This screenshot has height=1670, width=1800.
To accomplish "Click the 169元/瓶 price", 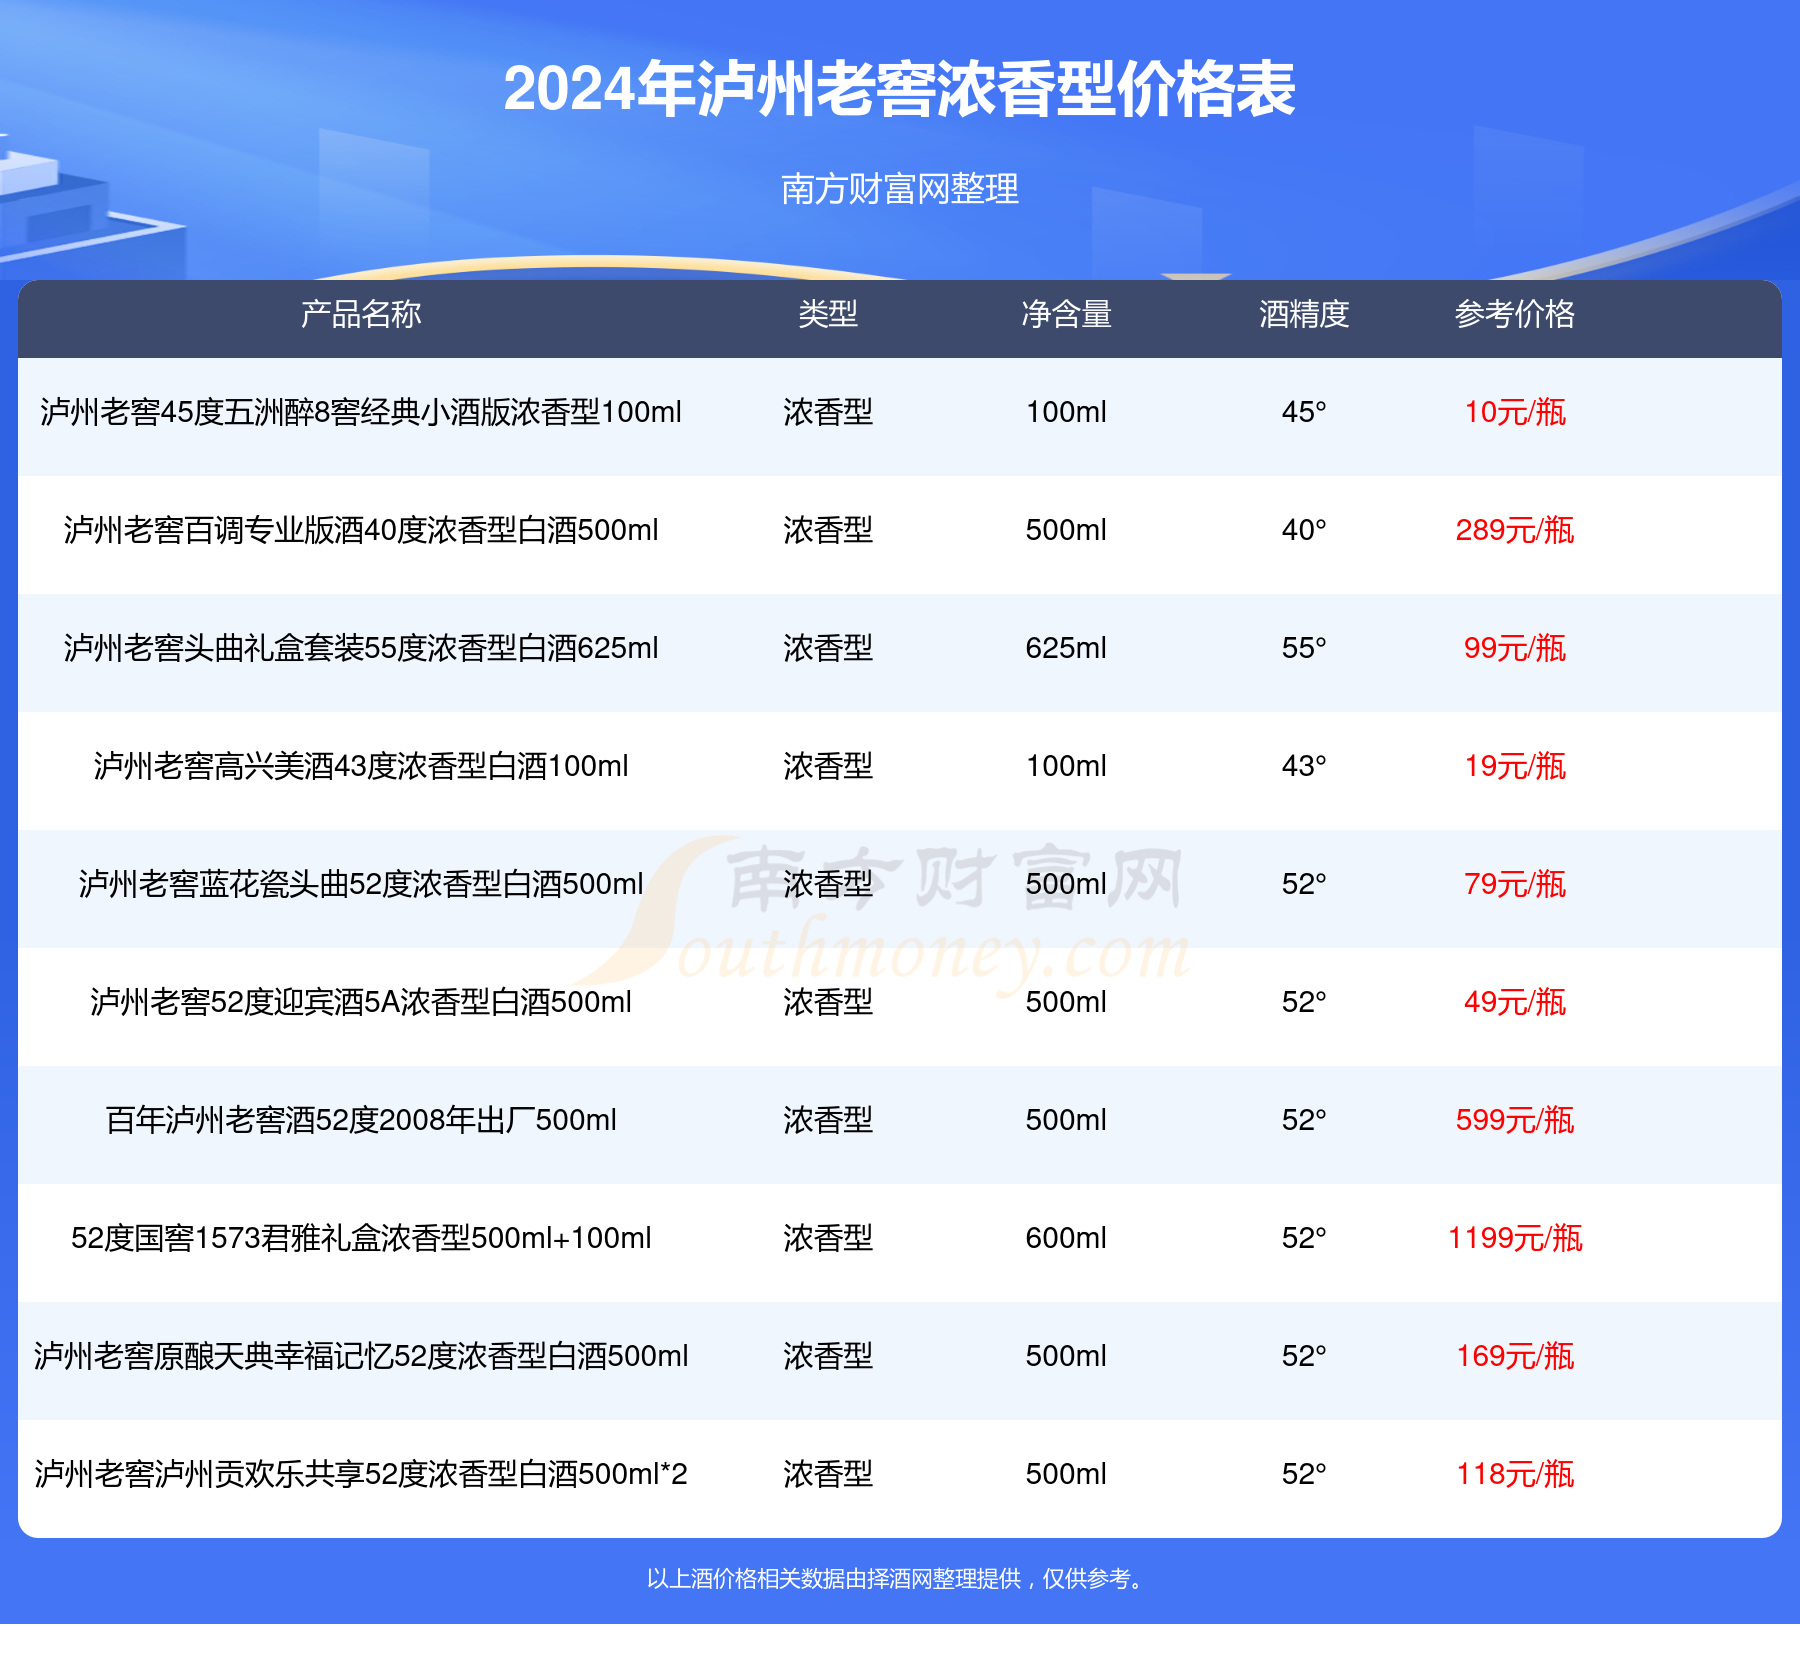I will pos(1515,1356).
